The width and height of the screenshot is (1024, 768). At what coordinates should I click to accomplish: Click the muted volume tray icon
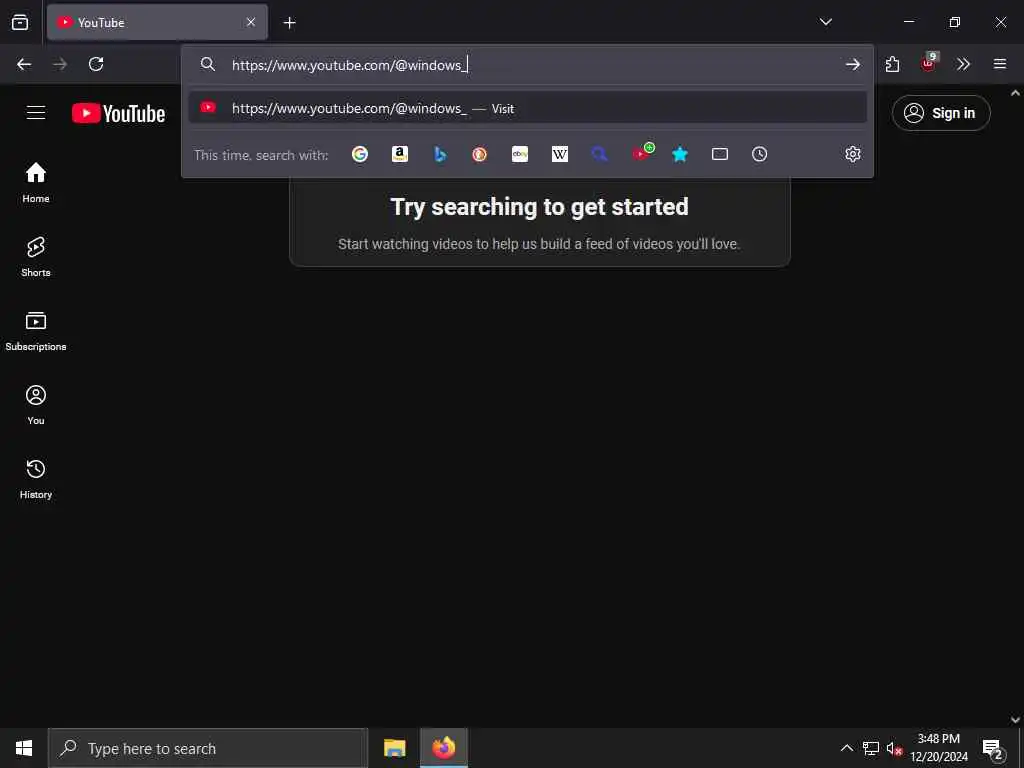[x=894, y=748]
